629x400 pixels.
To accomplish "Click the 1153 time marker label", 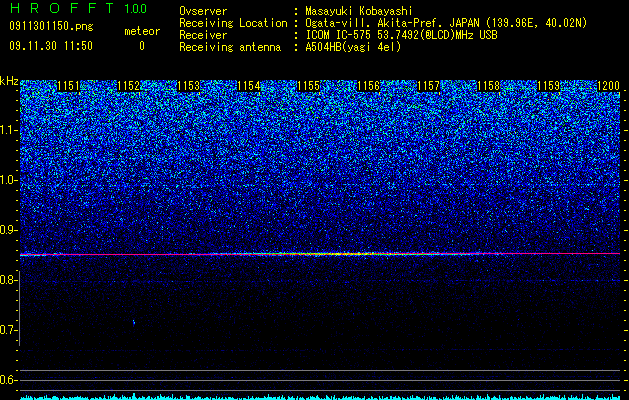I will (189, 86).
